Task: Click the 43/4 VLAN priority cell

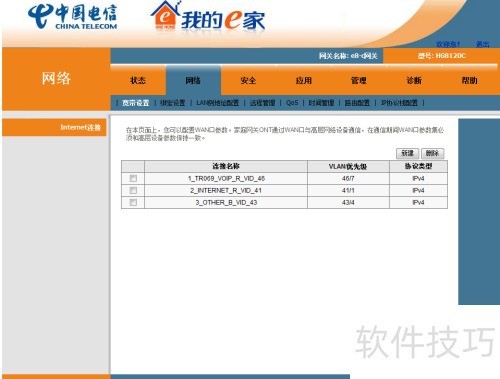Action: tap(348, 202)
